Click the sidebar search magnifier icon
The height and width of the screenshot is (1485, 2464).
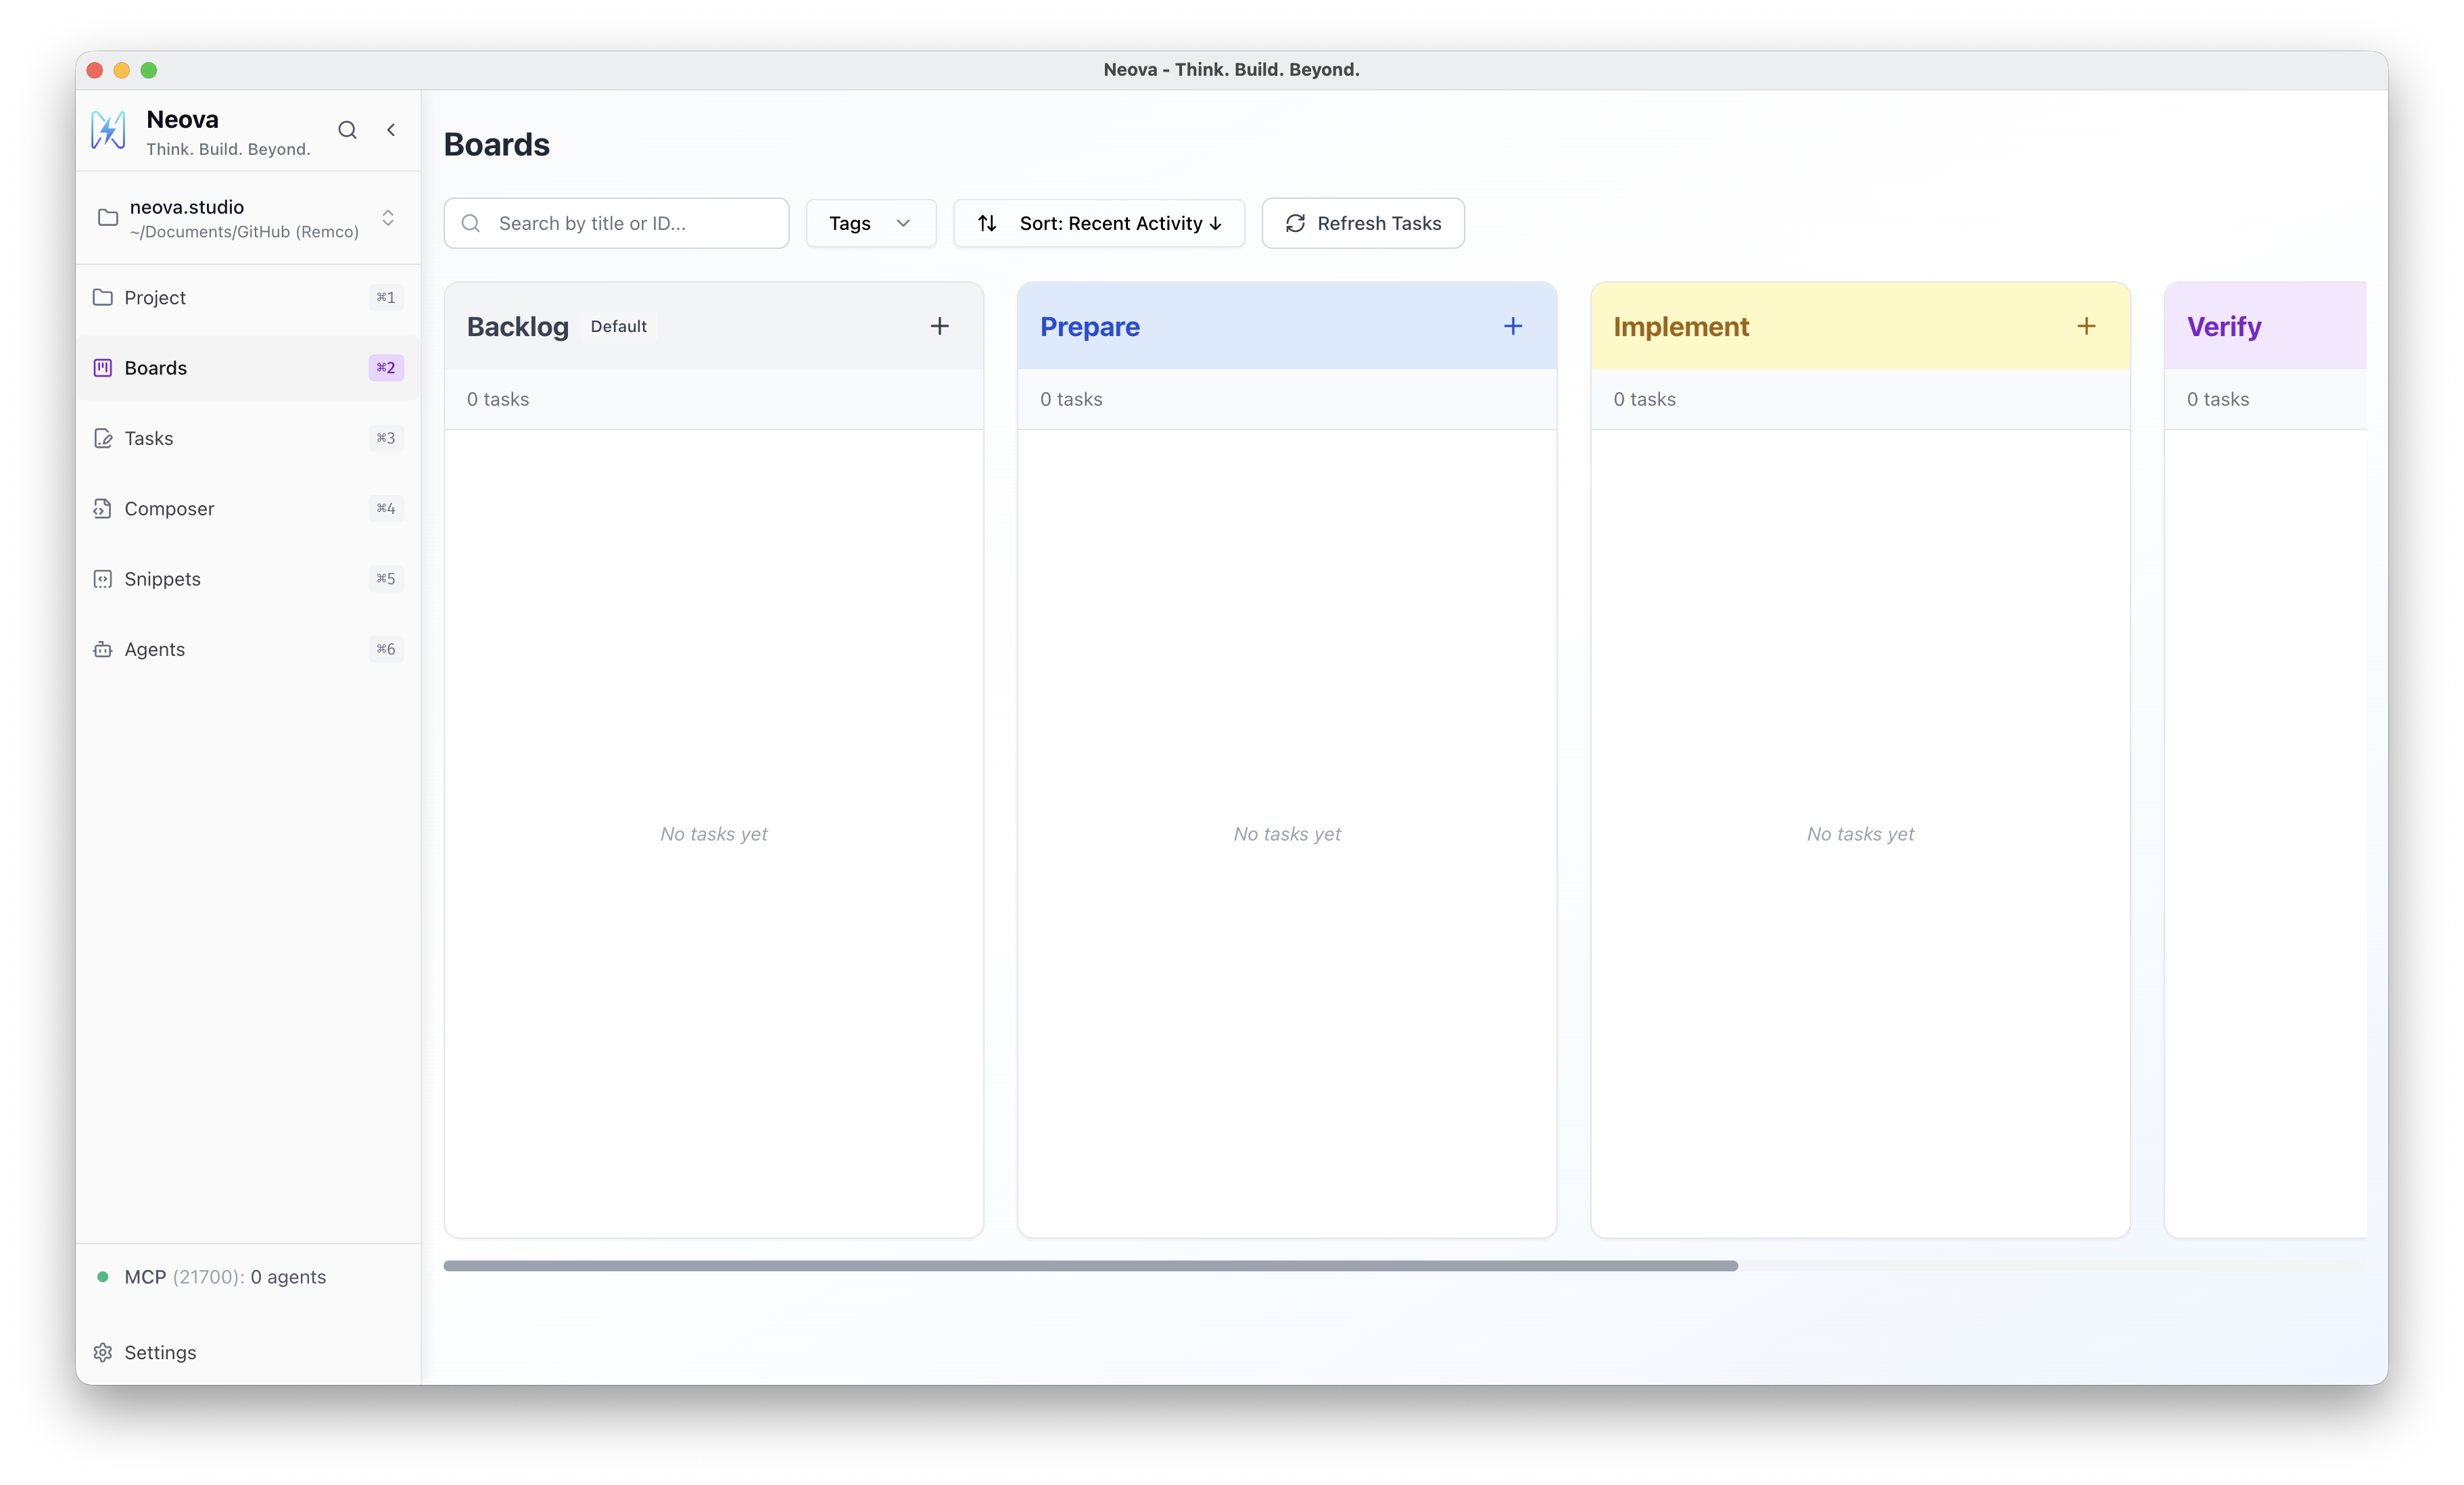(x=347, y=130)
